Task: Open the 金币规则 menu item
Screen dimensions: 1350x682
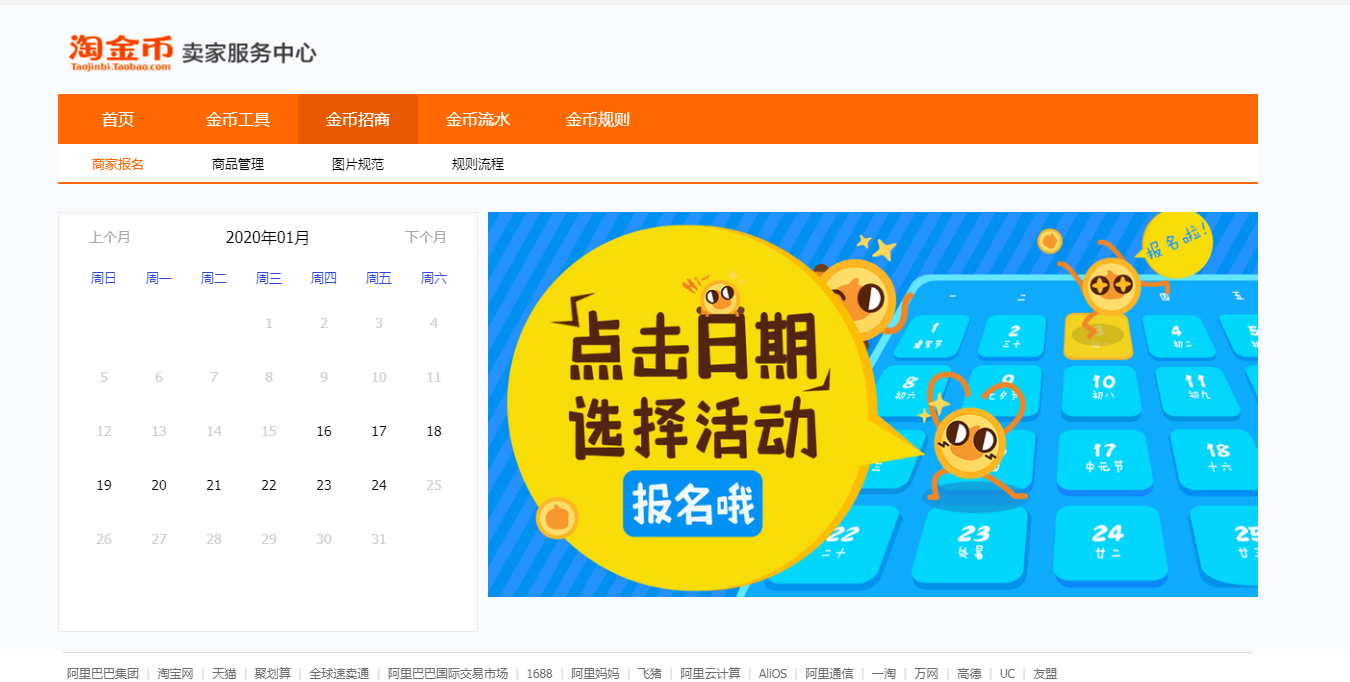Action: click(x=598, y=120)
